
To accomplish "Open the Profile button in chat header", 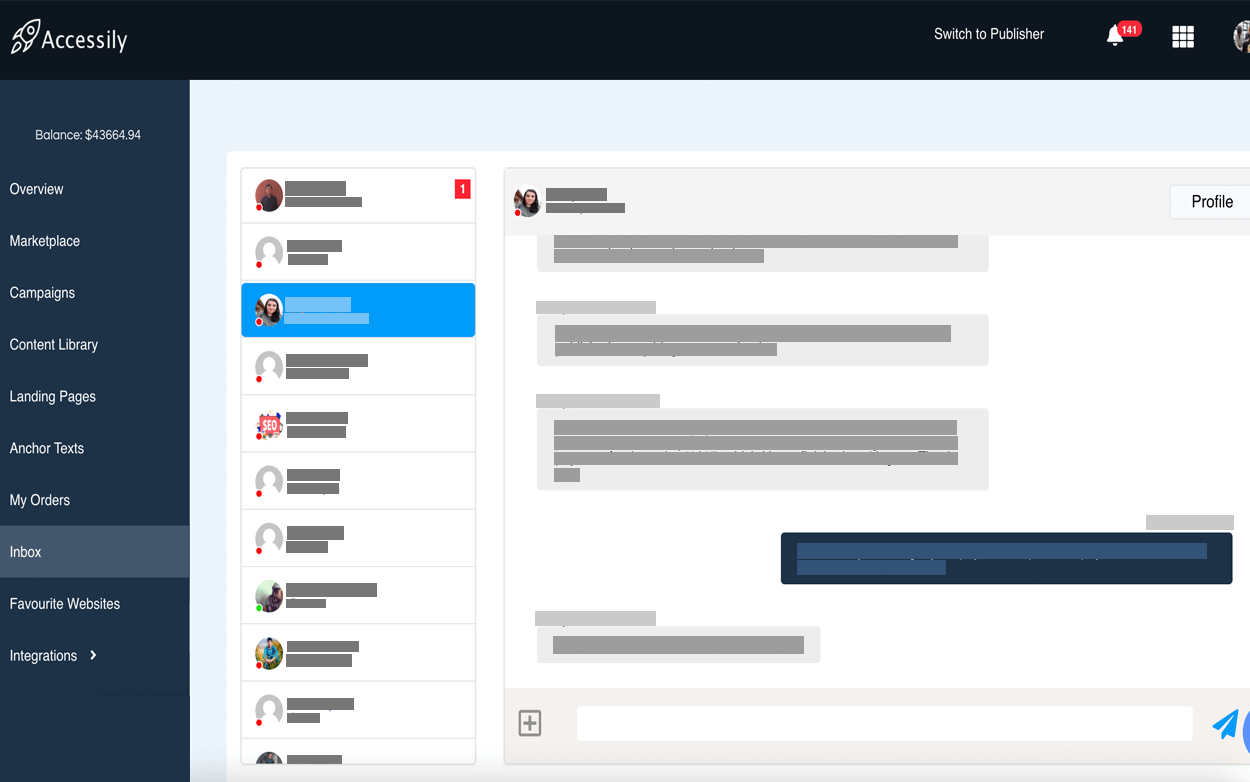I will [1211, 202].
